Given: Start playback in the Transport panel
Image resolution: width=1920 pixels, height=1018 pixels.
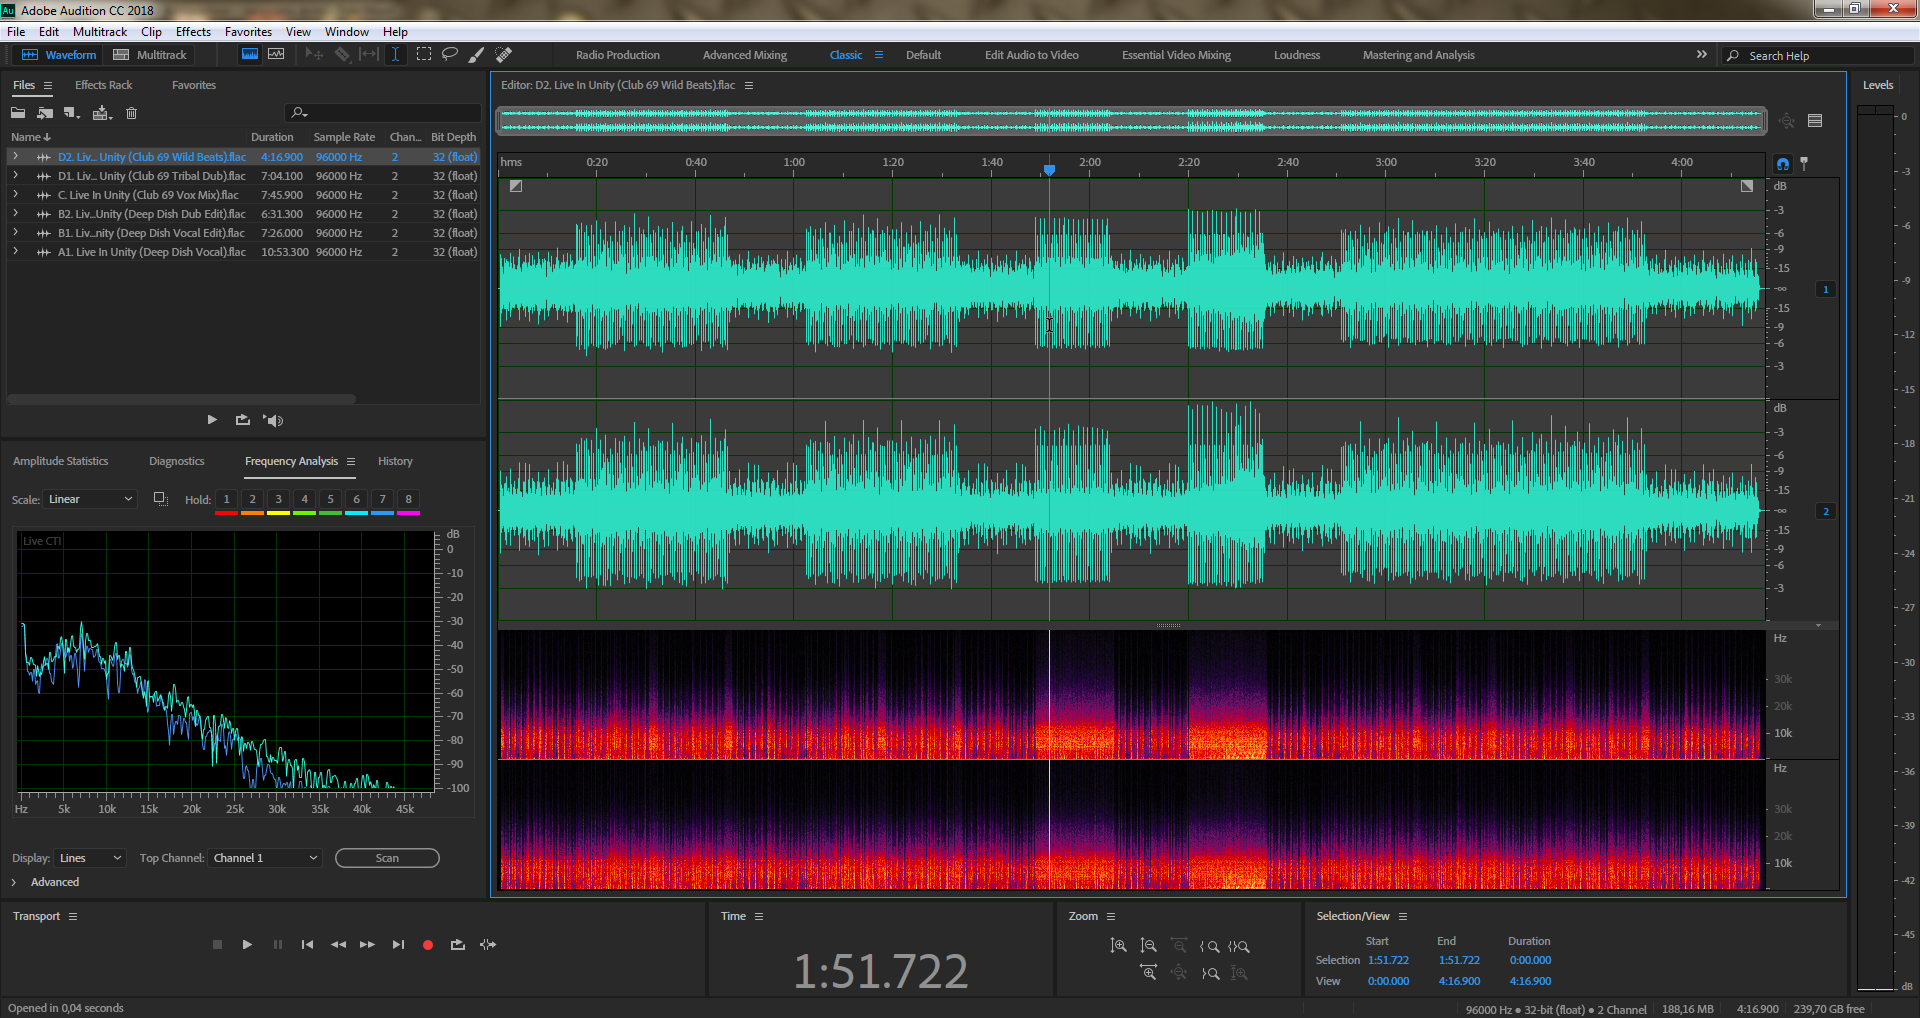Looking at the screenshot, I should (247, 945).
